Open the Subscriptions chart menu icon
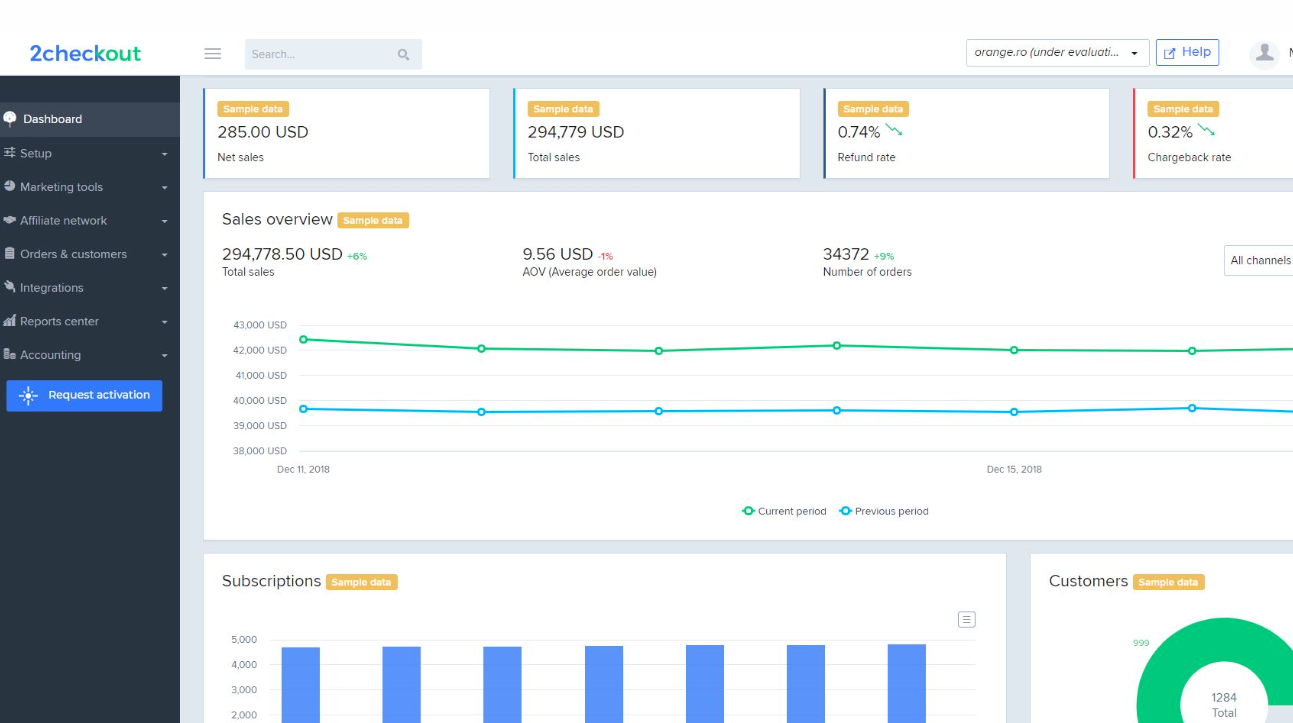 966,619
